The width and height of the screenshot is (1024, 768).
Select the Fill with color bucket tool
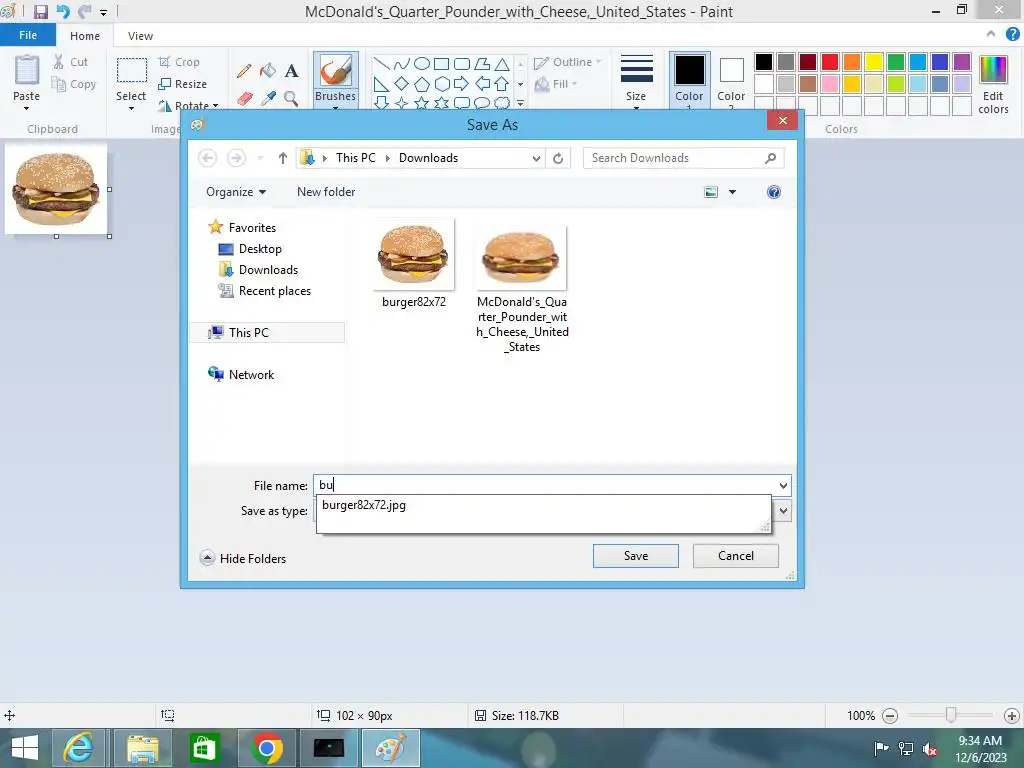[x=268, y=71]
